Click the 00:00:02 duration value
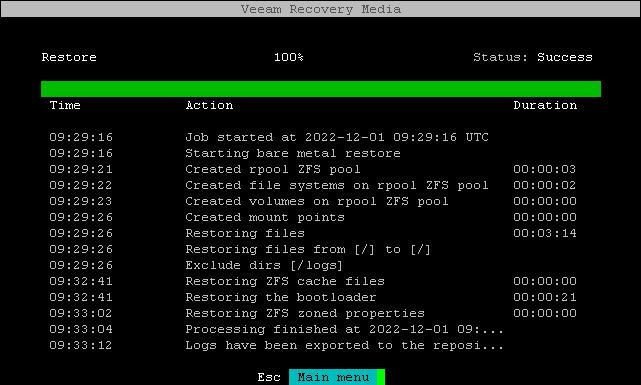This screenshot has height=385, width=641. 545,185
